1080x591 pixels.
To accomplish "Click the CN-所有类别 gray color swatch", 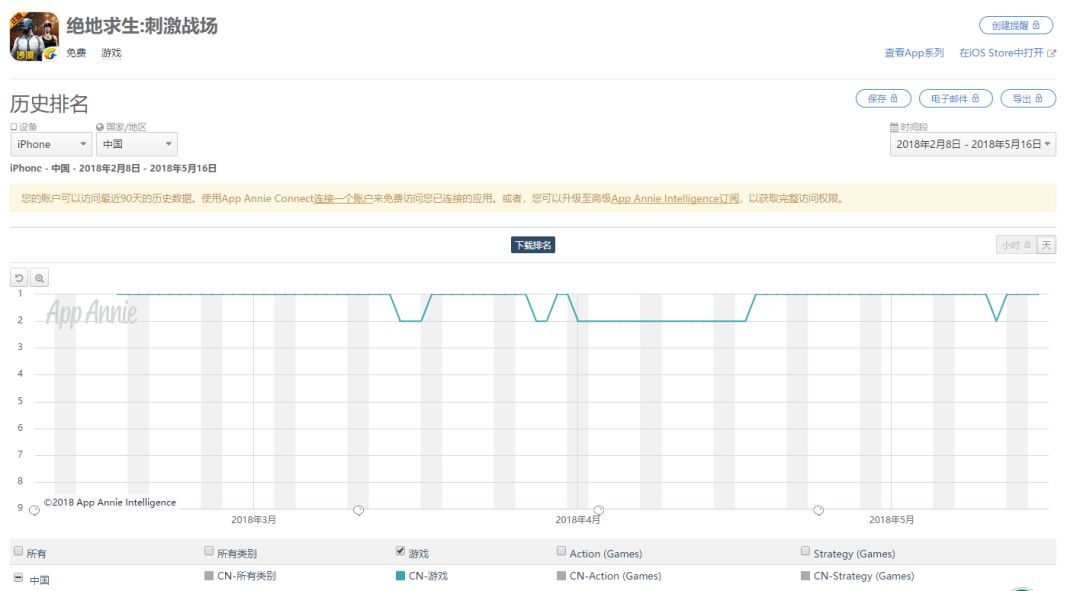I will [x=209, y=576].
